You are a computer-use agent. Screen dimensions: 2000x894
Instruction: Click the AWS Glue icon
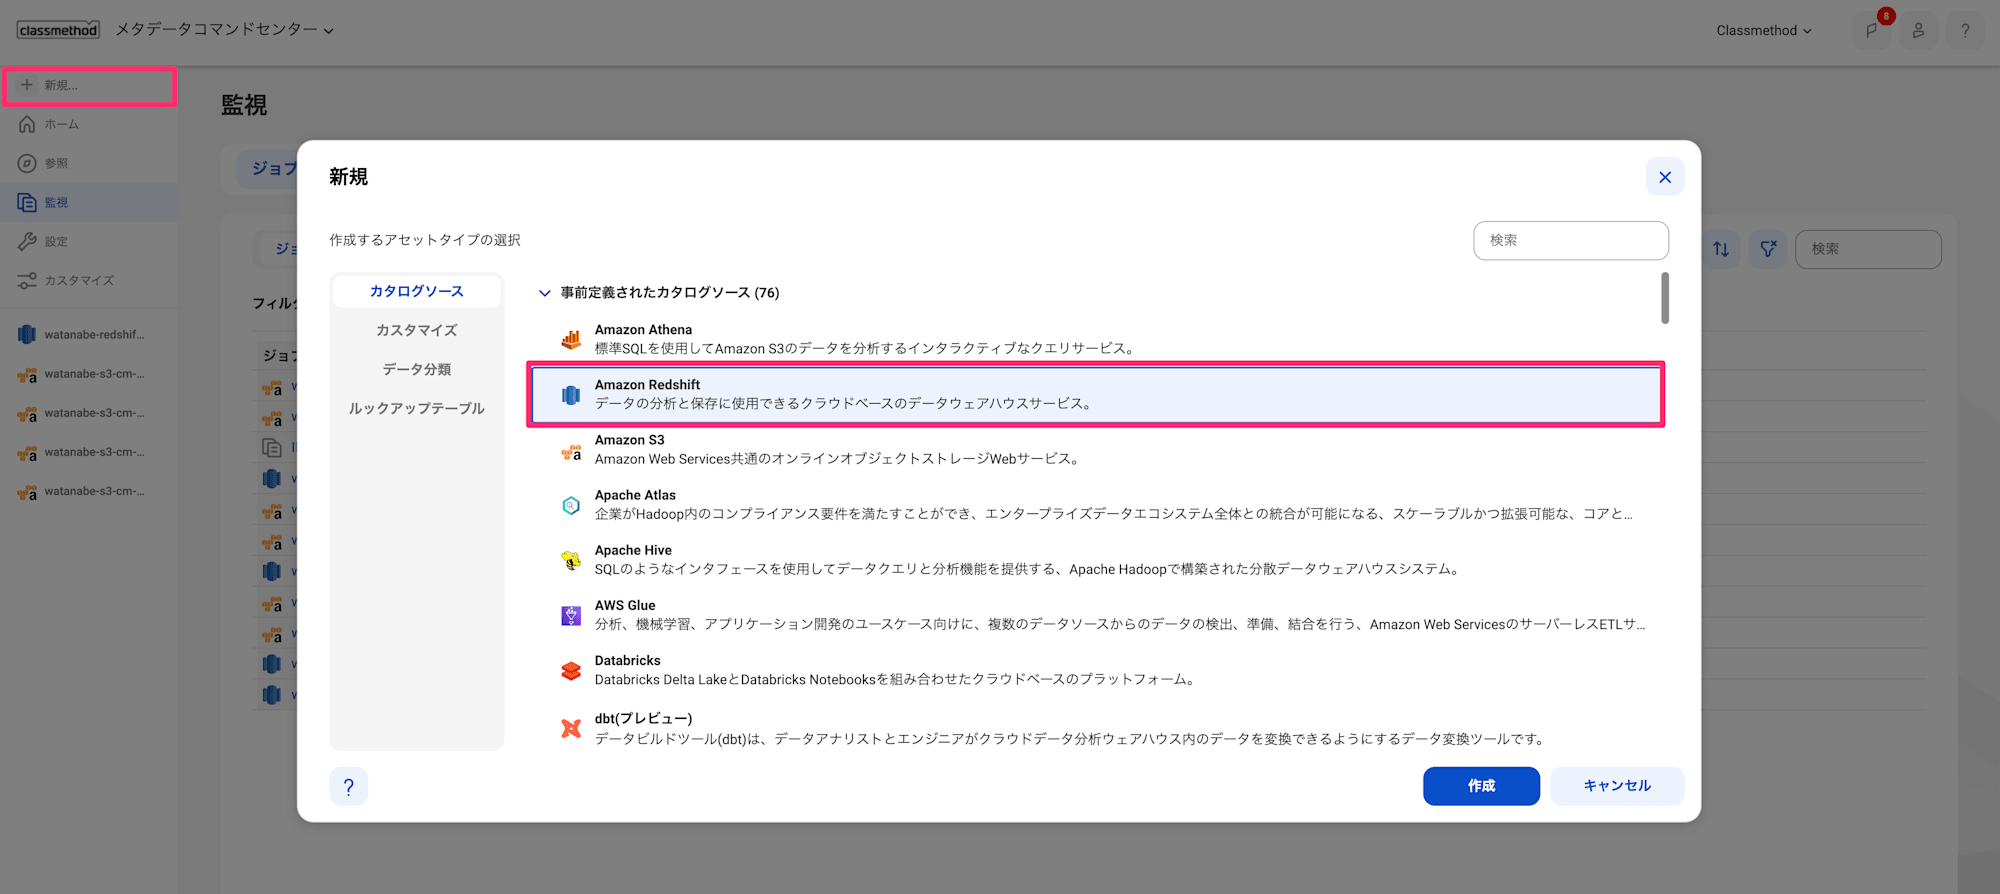coord(571,615)
